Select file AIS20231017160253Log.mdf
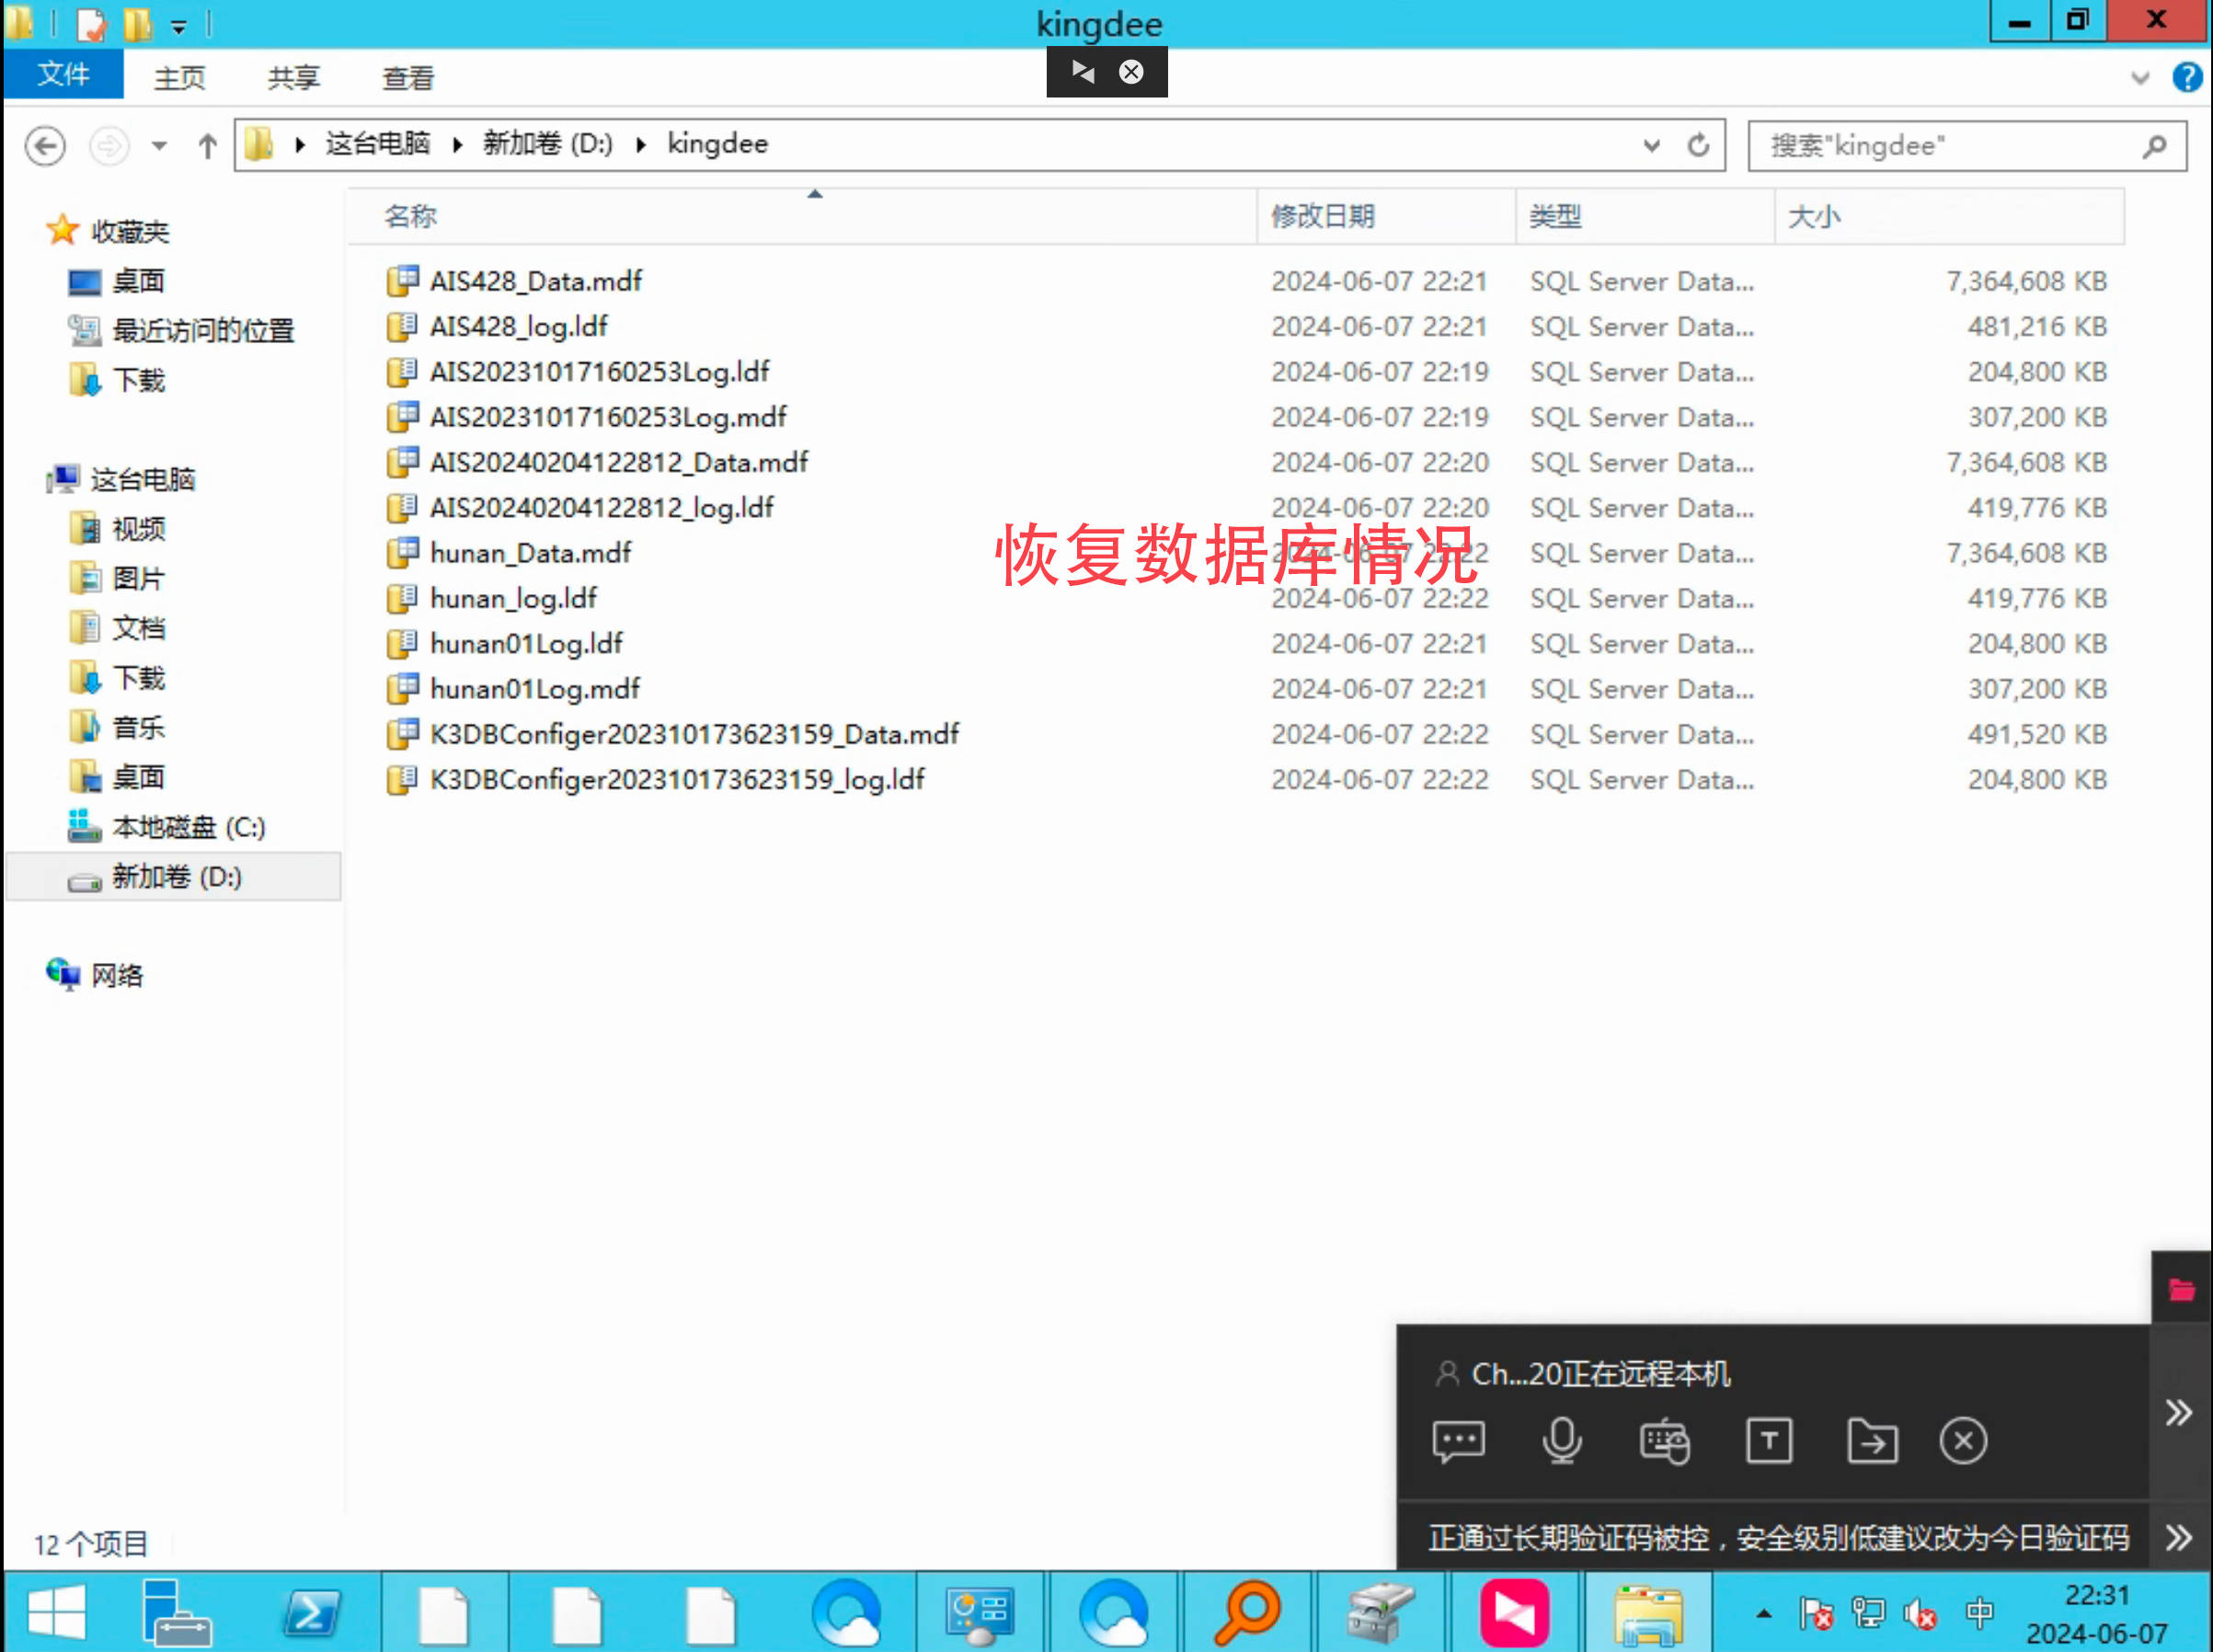The width and height of the screenshot is (2213, 1652). (x=608, y=417)
